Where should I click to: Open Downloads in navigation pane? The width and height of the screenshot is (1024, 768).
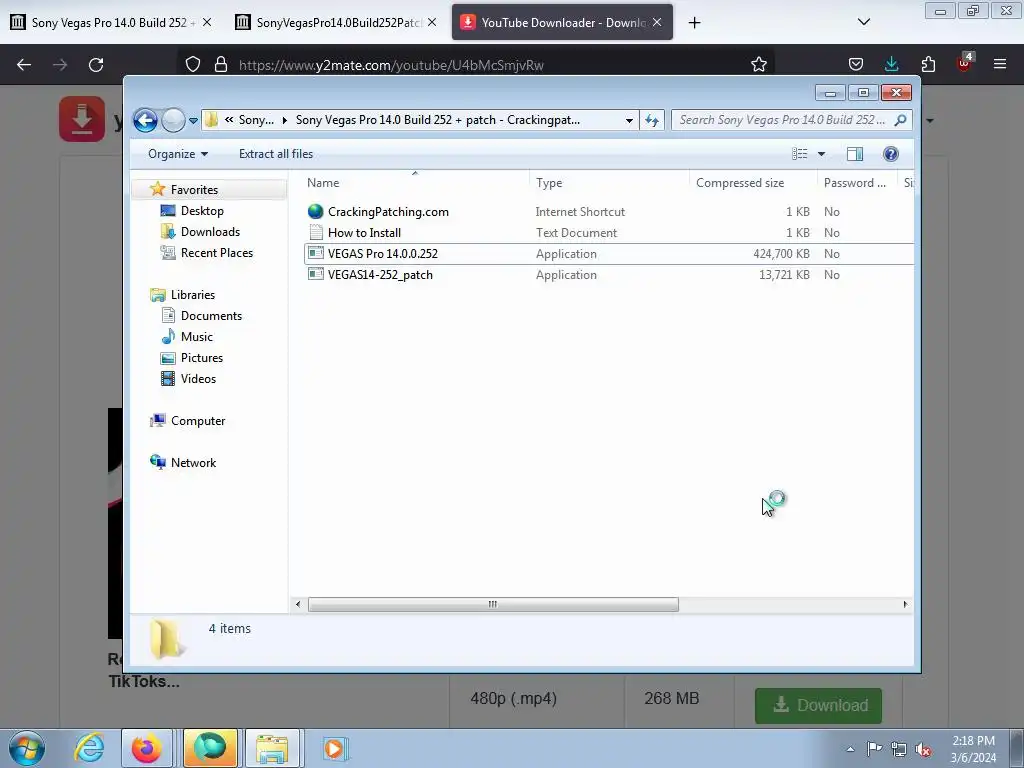(x=210, y=232)
